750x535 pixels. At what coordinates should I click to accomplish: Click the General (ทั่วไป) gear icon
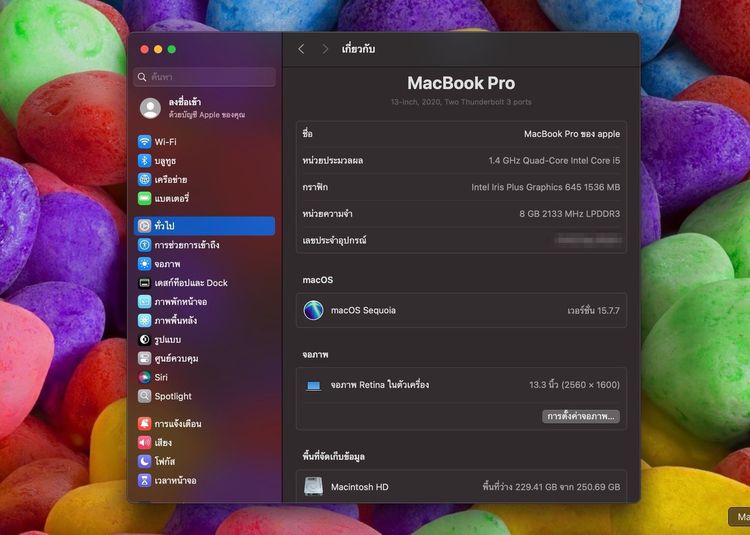(144, 226)
